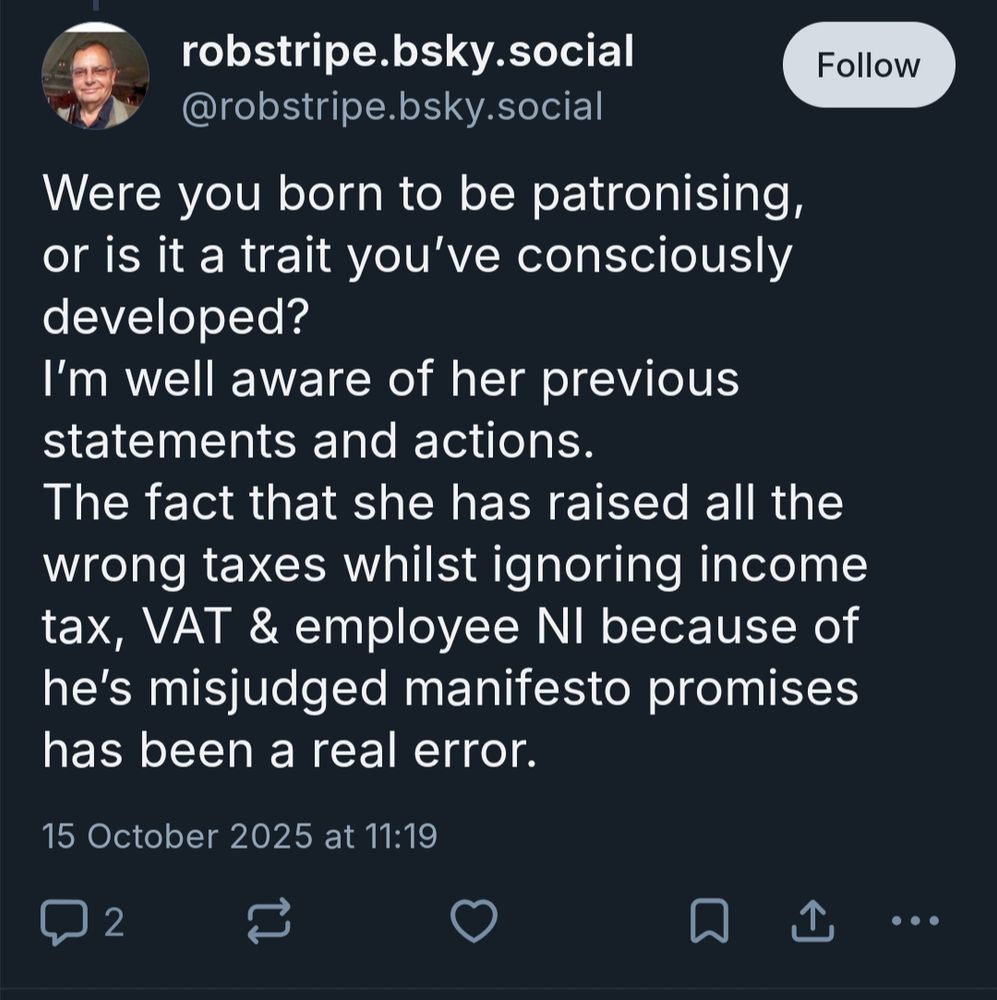This screenshot has height=1000, width=997.
Task: Click the bold robstripe.bsky.social display name
Action: (407, 52)
